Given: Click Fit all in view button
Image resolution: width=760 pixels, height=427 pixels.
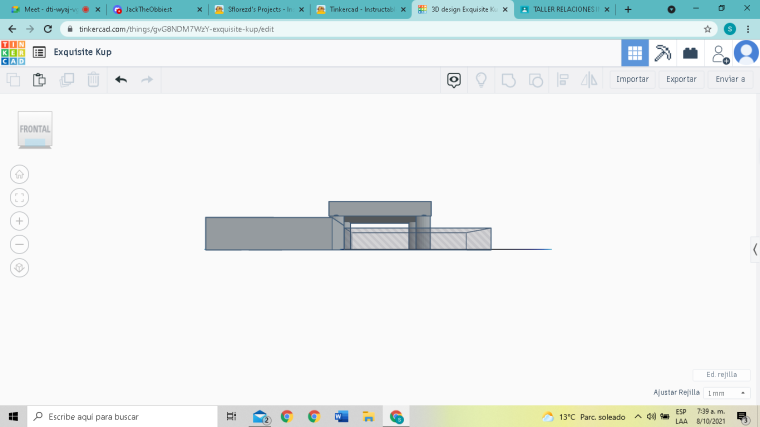Looking at the screenshot, I should 19,198.
